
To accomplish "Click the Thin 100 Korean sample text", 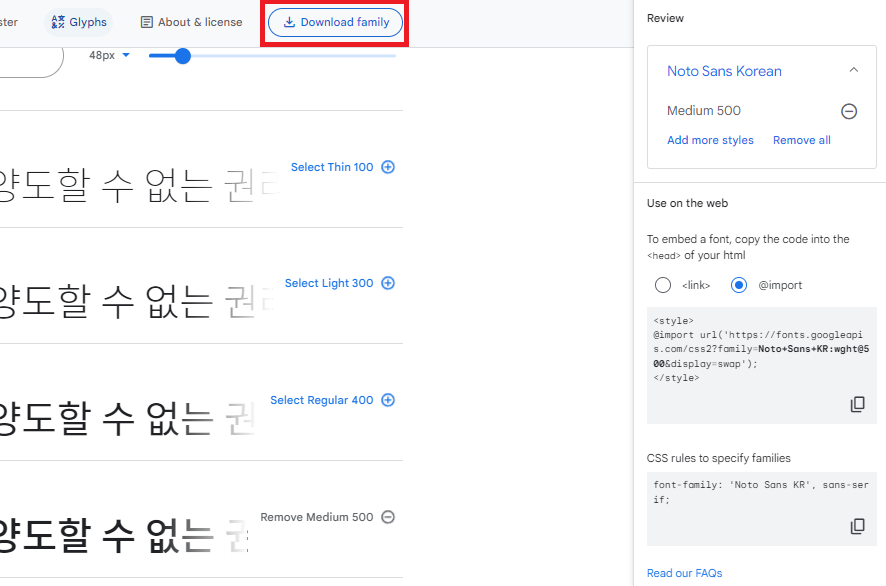I will point(138,185).
